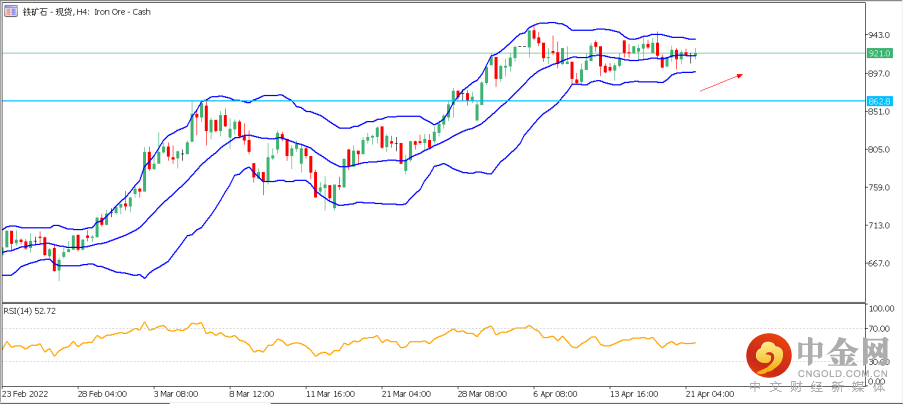Click the 759.0 price axis label

pos(879,187)
